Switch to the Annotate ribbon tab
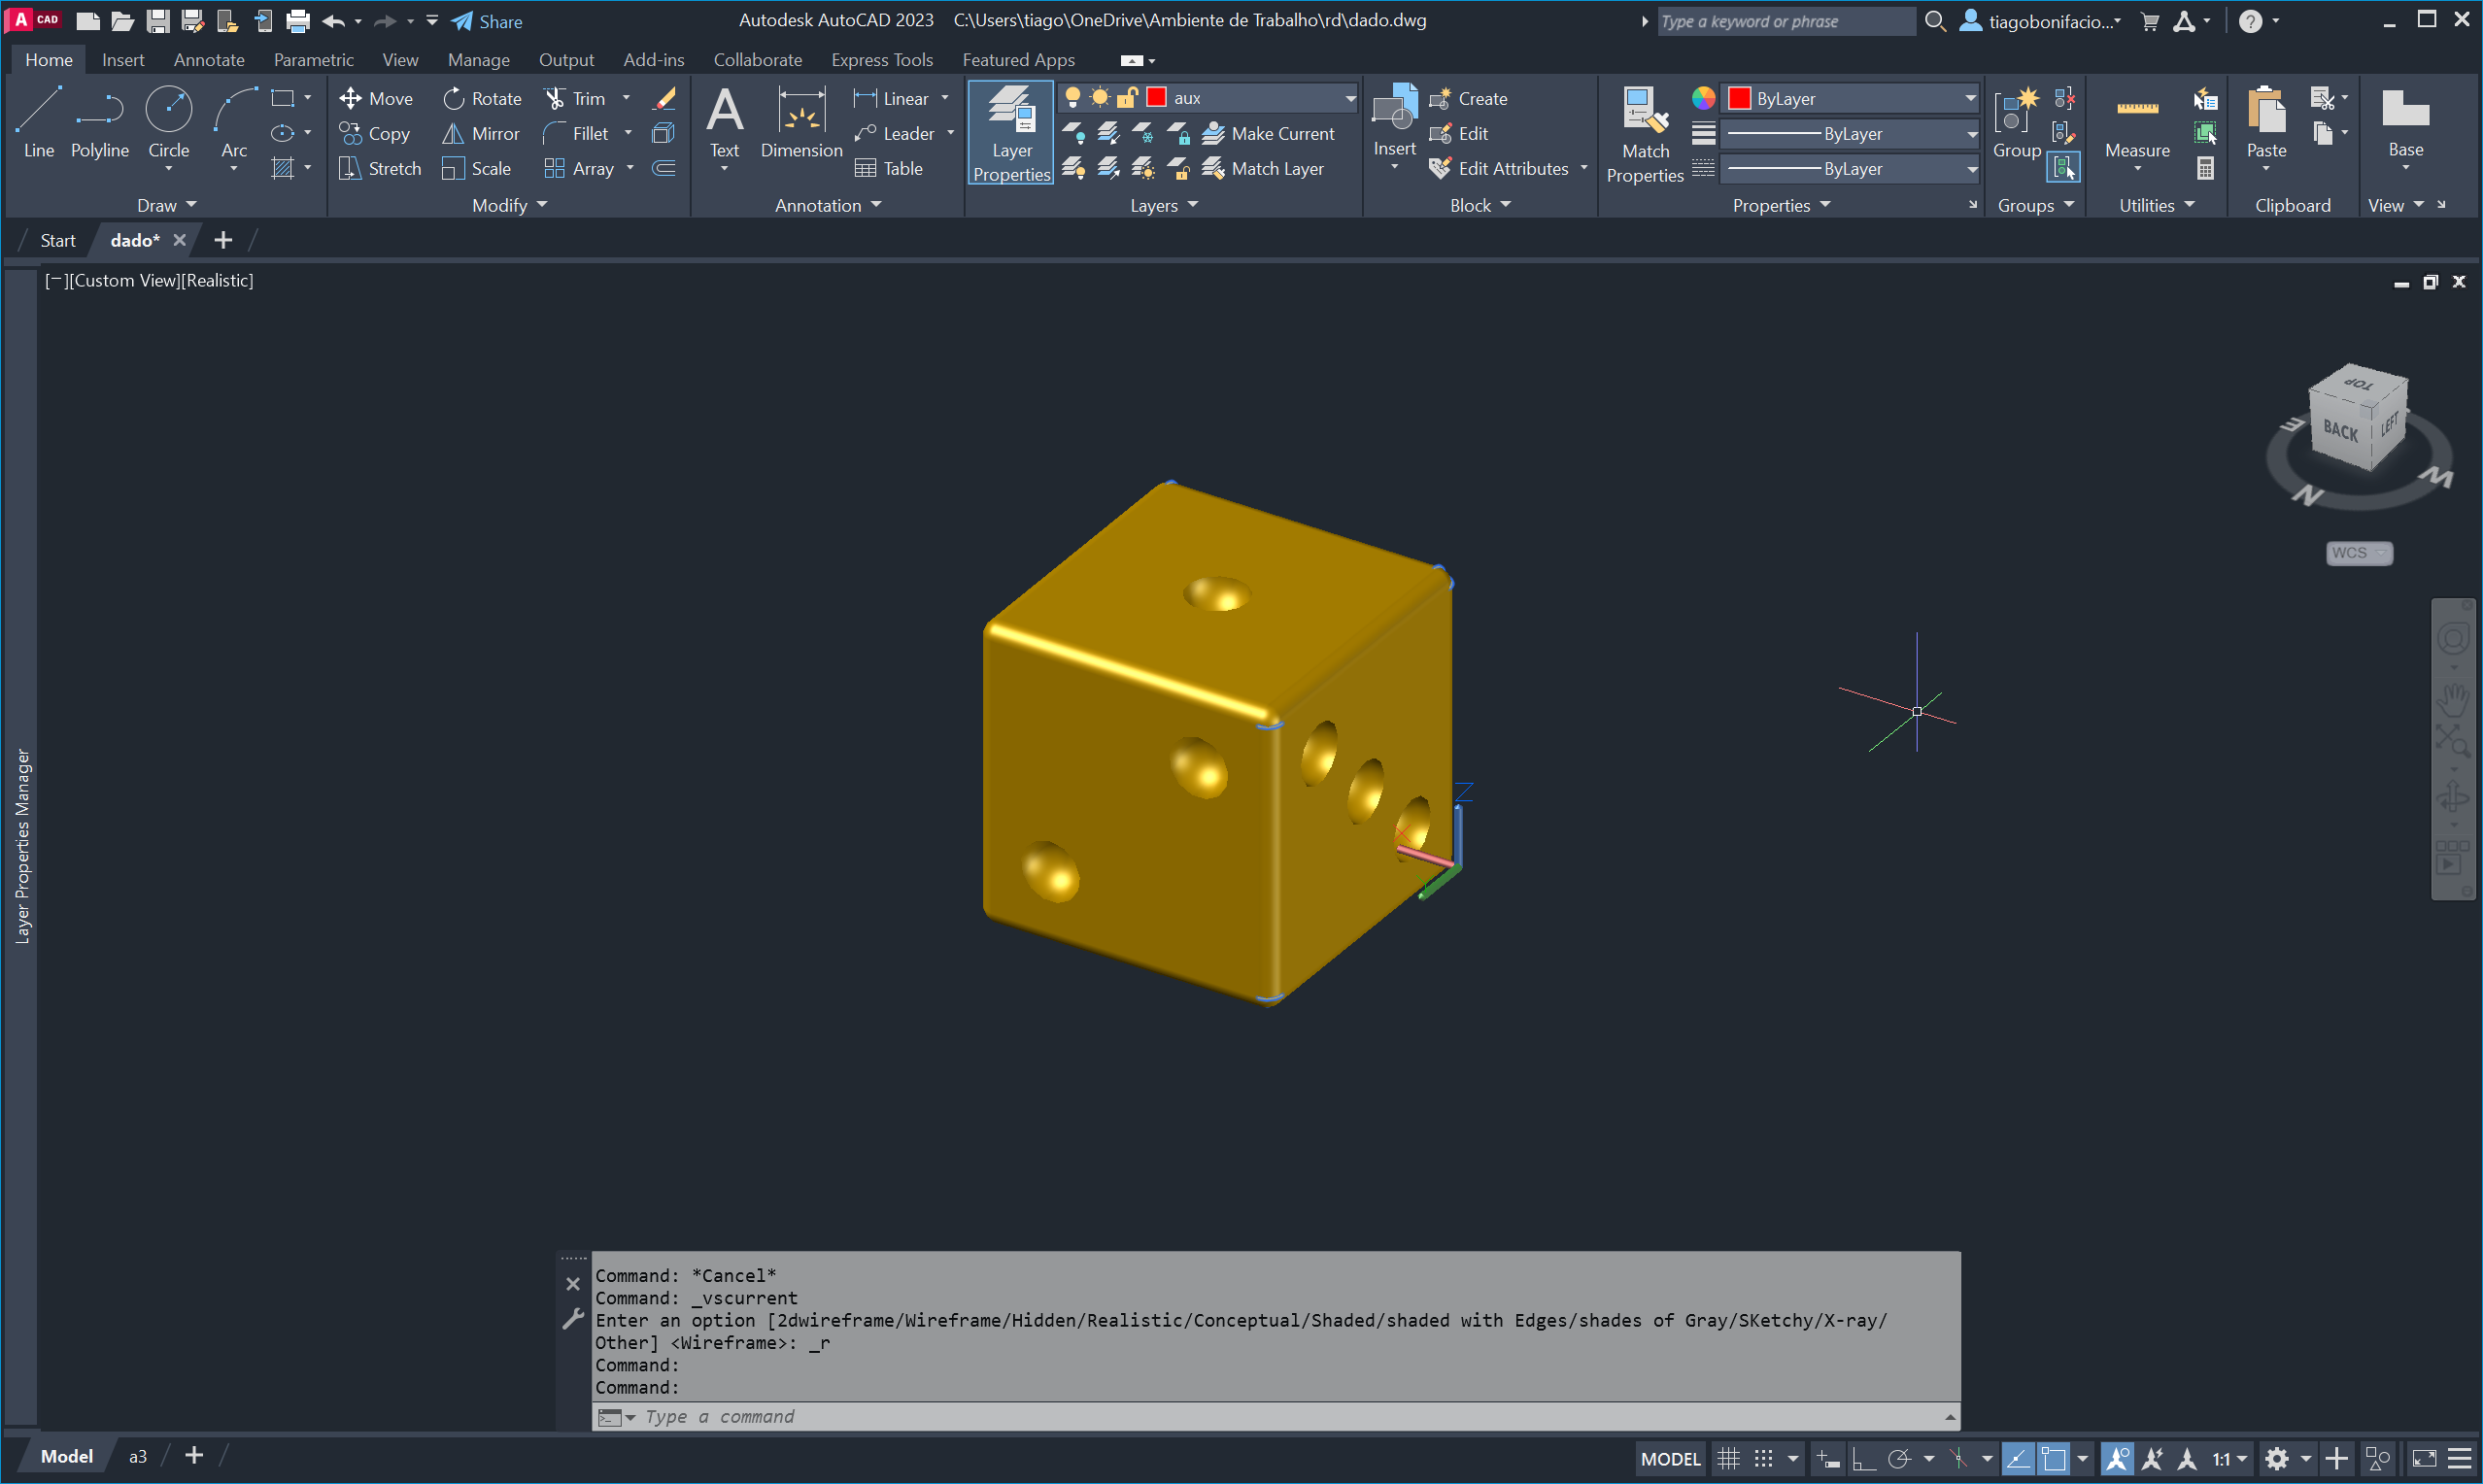 (209, 60)
